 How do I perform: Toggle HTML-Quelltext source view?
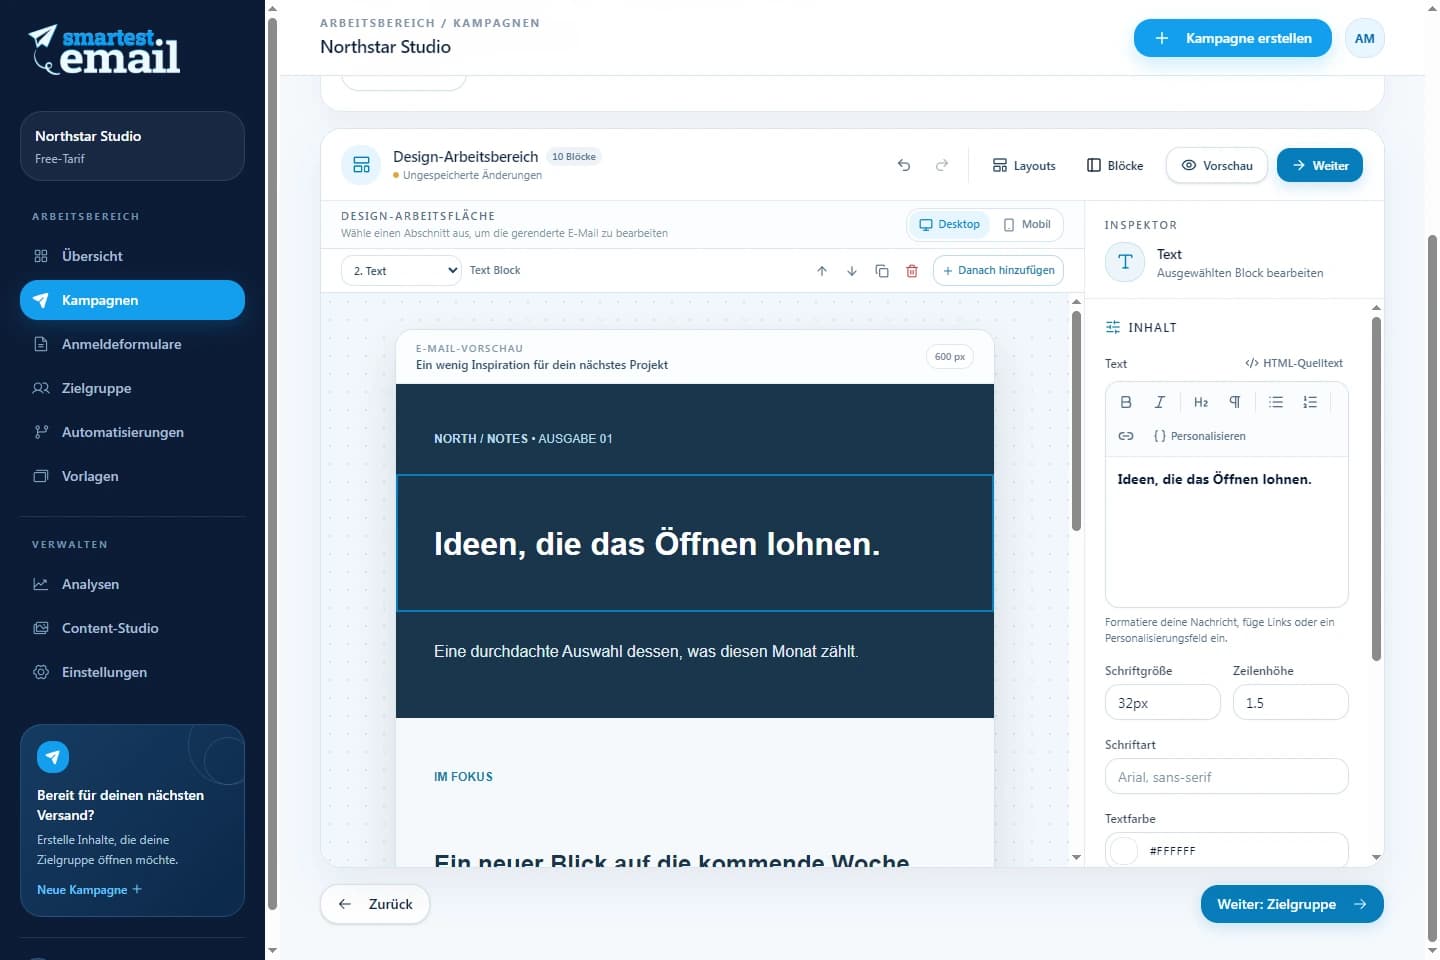point(1294,363)
